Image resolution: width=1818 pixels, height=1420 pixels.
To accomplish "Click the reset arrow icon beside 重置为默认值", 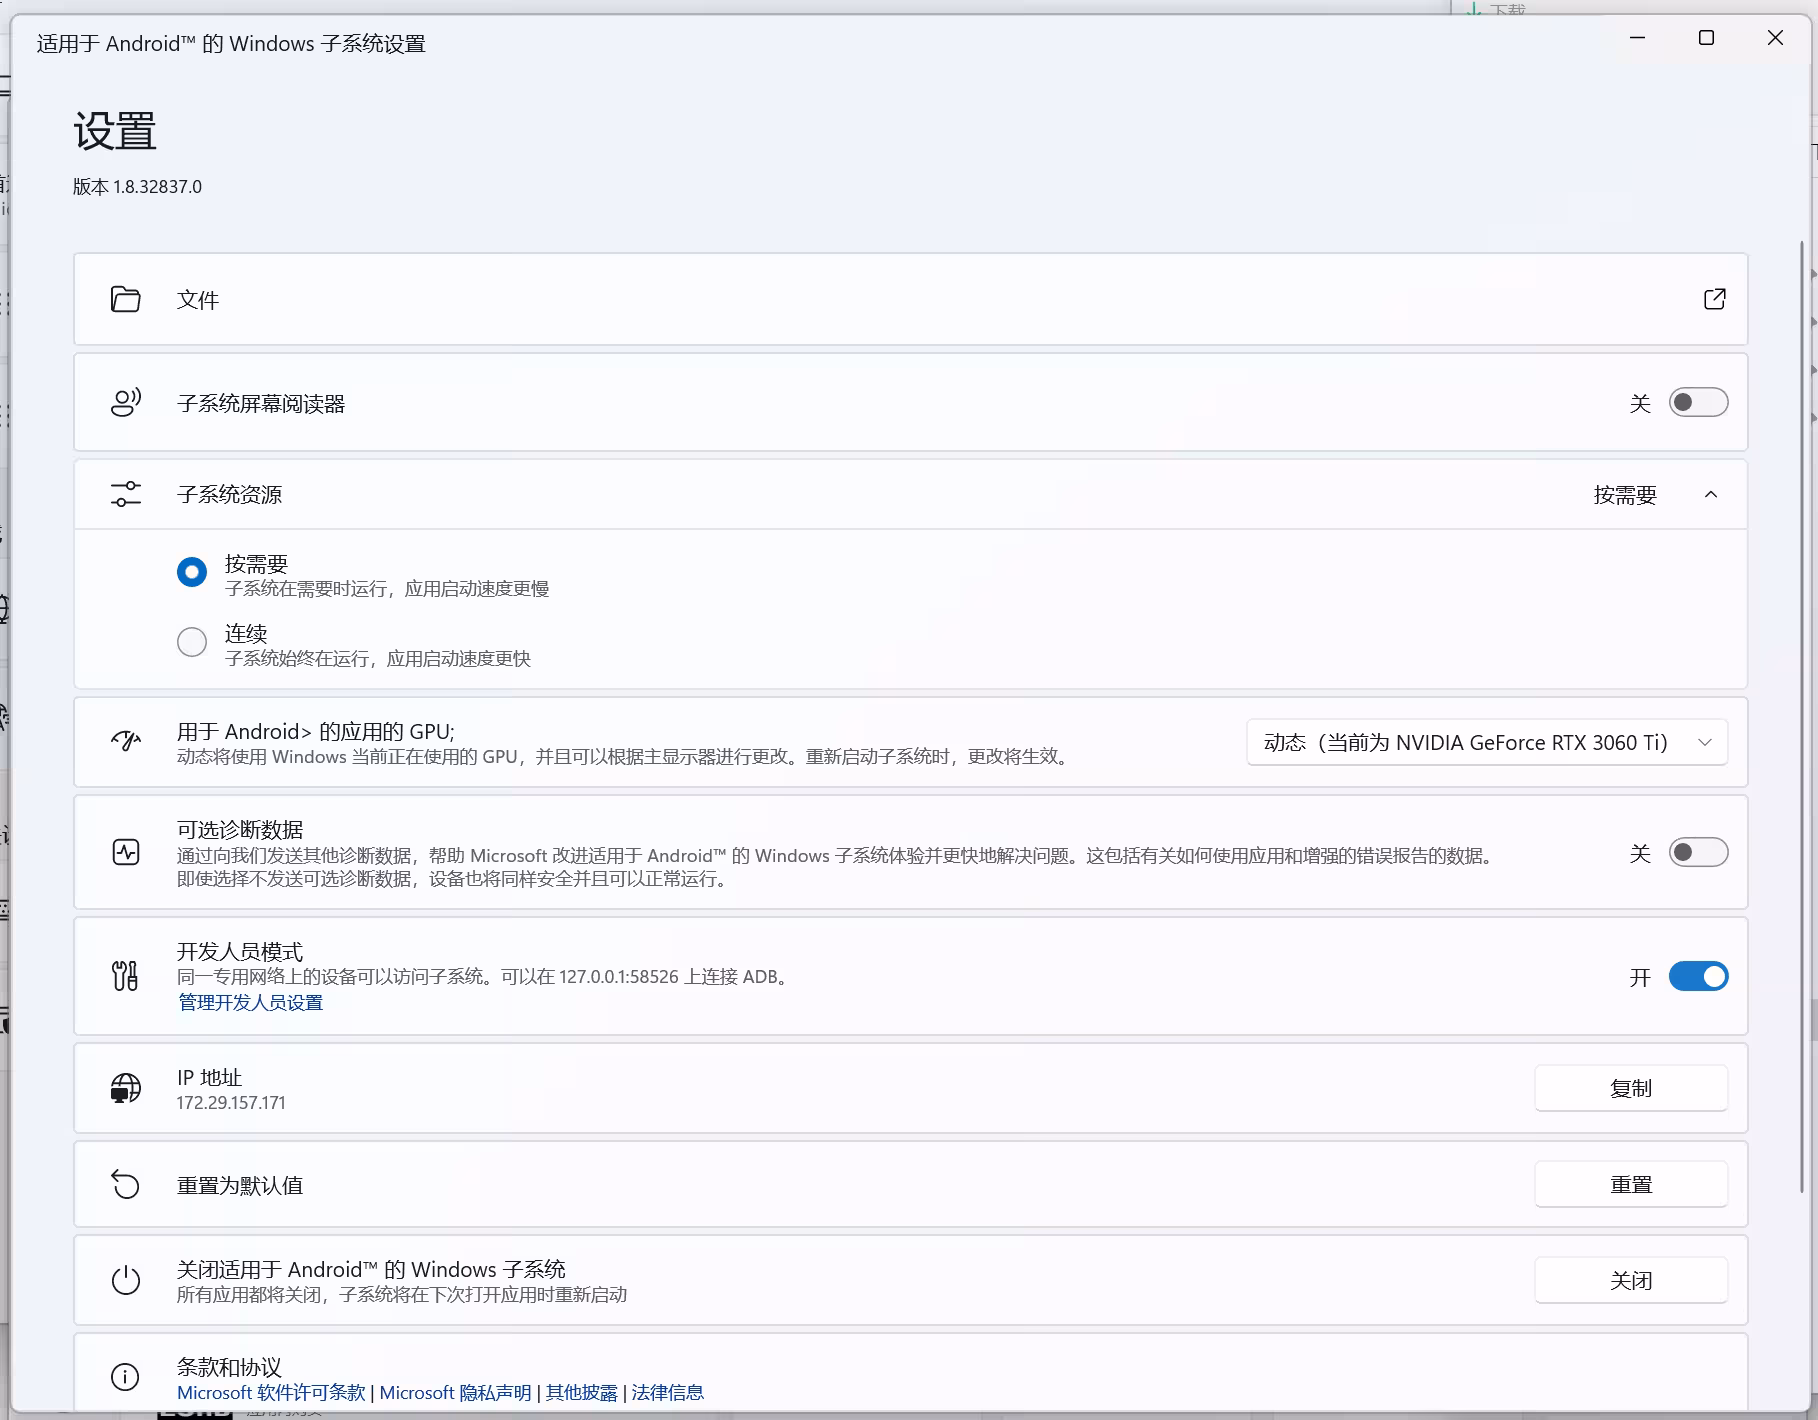I will tap(125, 1185).
